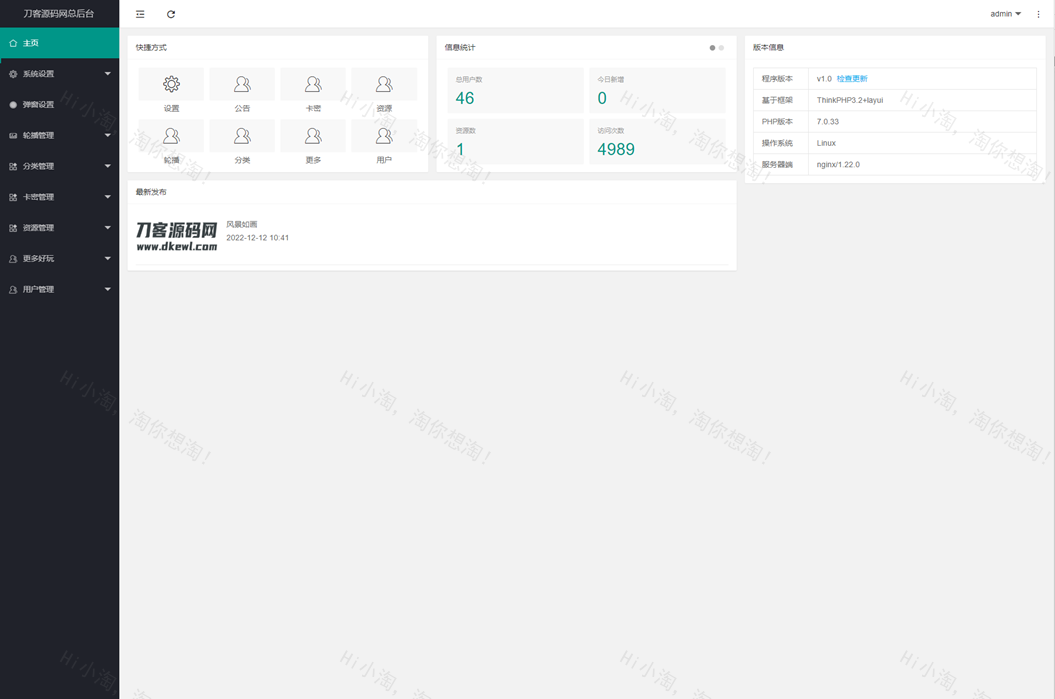Go to 主页 in the sidebar
Viewport: 1055px width, 699px height.
point(59,43)
